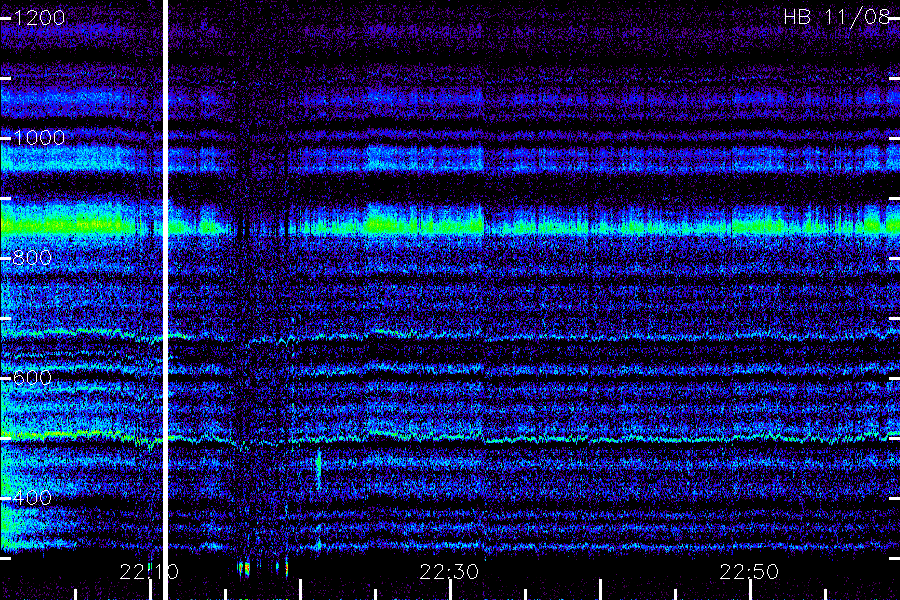Click the 1200 frequency axis label
This screenshot has height=600, width=900.
click(x=39, y=18)
